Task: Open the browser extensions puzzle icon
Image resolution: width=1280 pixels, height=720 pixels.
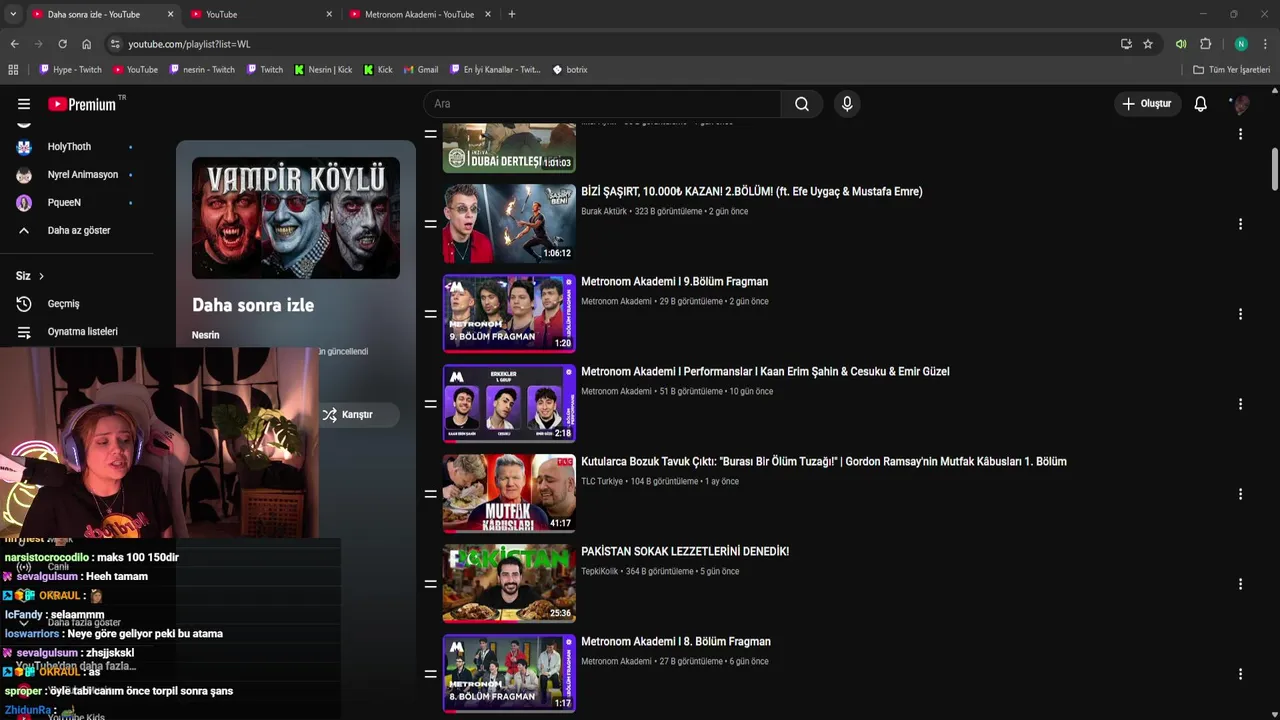Action: tap(1206, 44)
